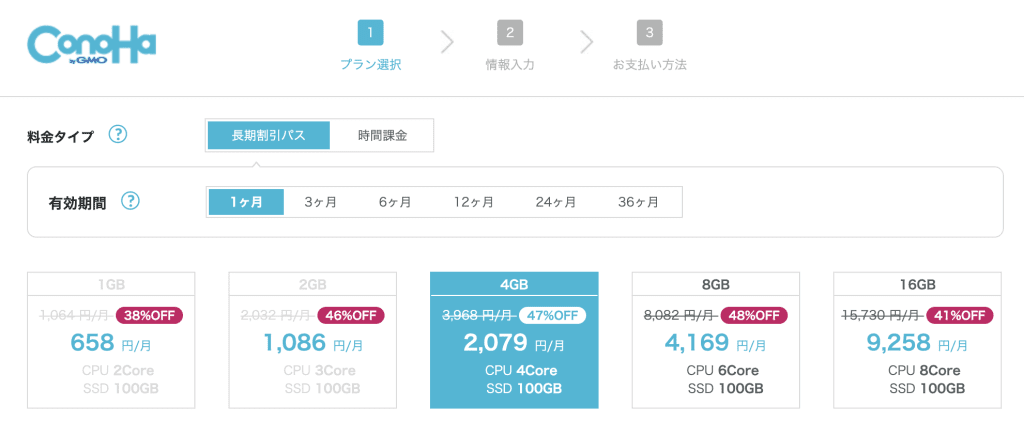Click step 2 情報入力 indicator

510,46
